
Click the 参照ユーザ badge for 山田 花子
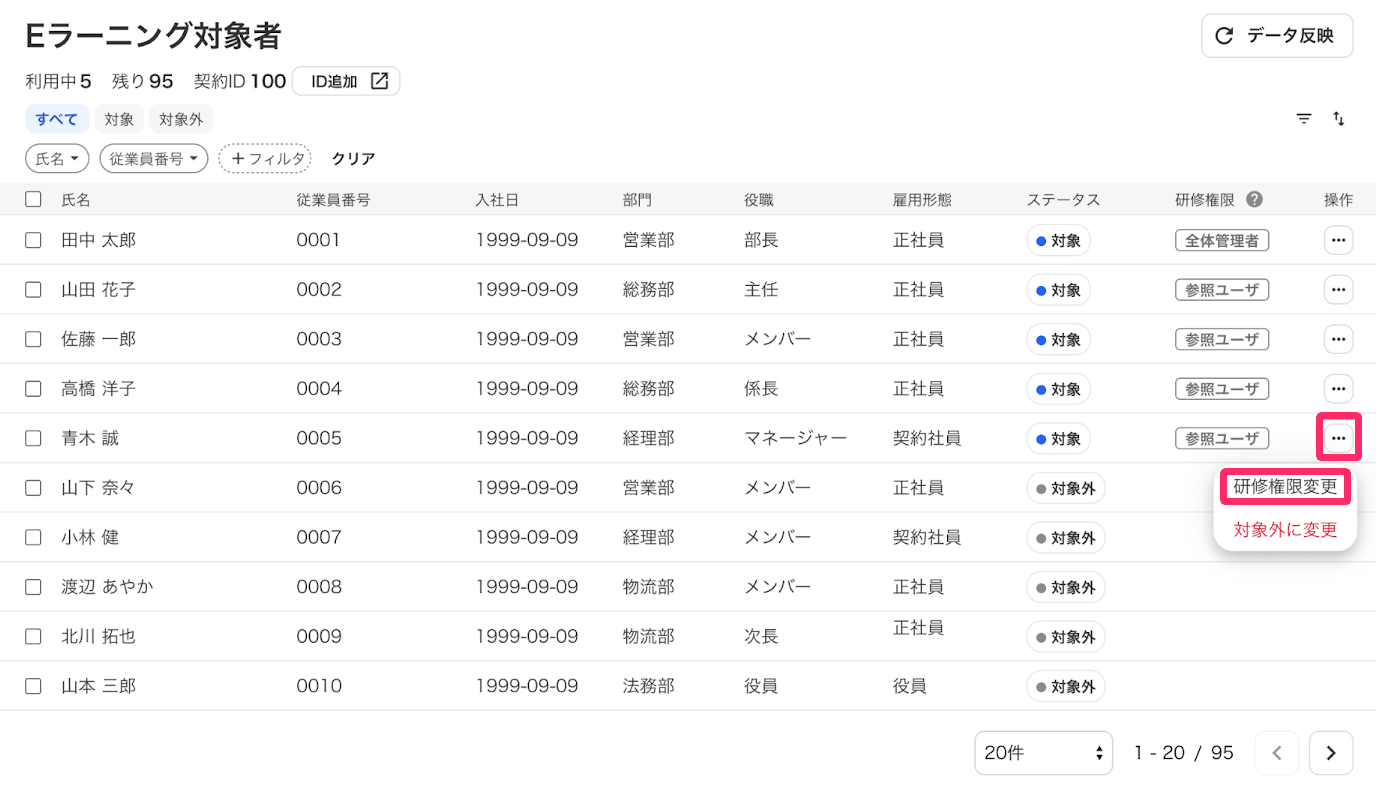click(x=1222, y=290)
